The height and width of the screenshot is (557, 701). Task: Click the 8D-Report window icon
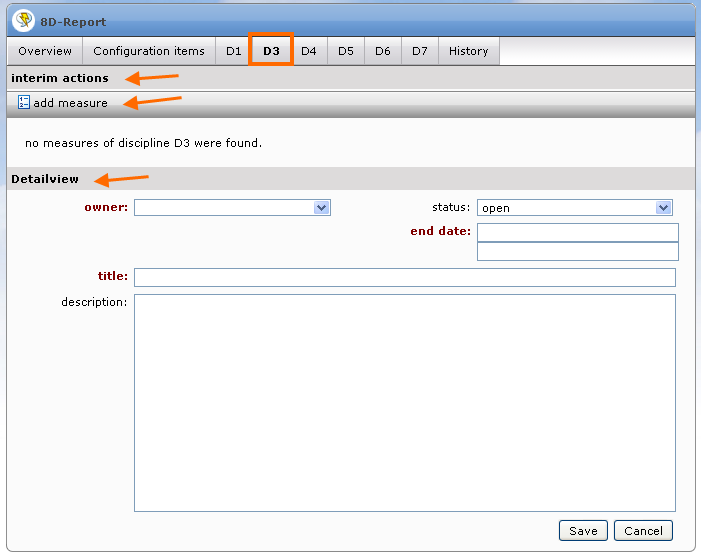point(23,21)
